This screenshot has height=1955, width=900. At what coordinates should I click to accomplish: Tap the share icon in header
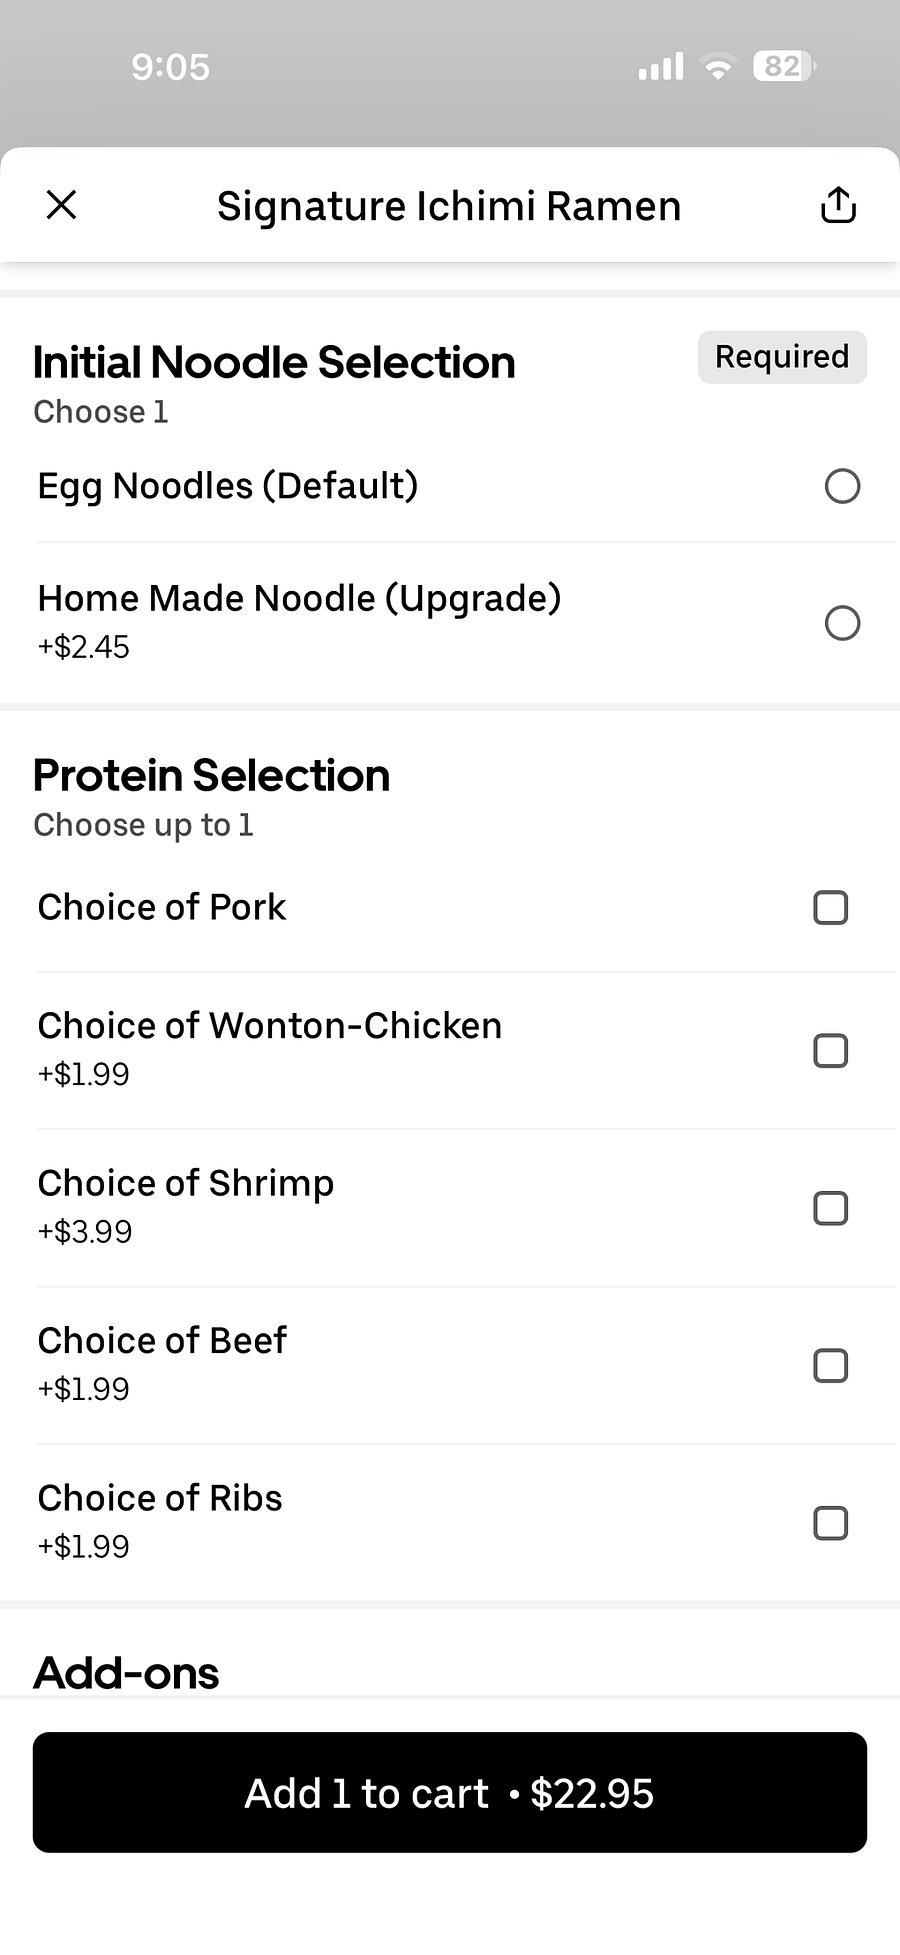(x=838, y=205)
